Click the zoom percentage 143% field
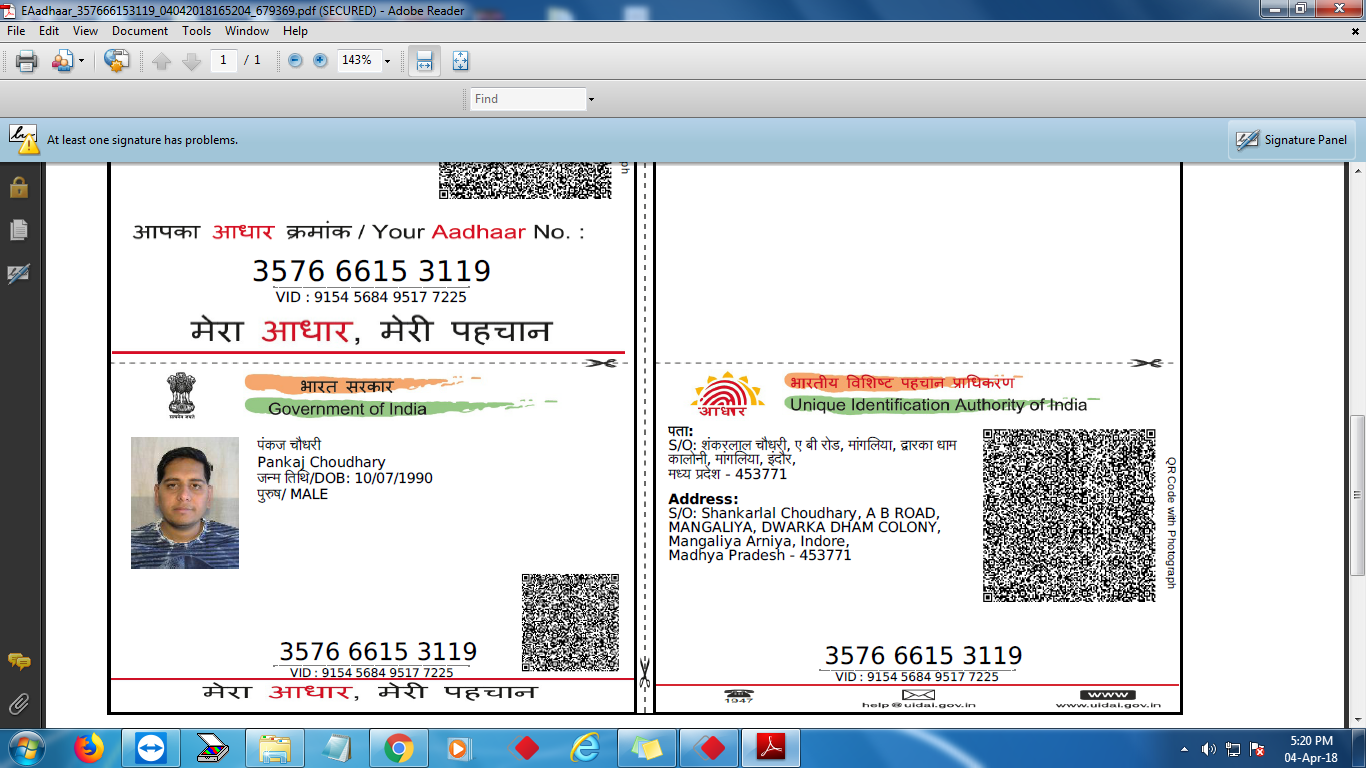1366x768 pixels. point(359,61)
